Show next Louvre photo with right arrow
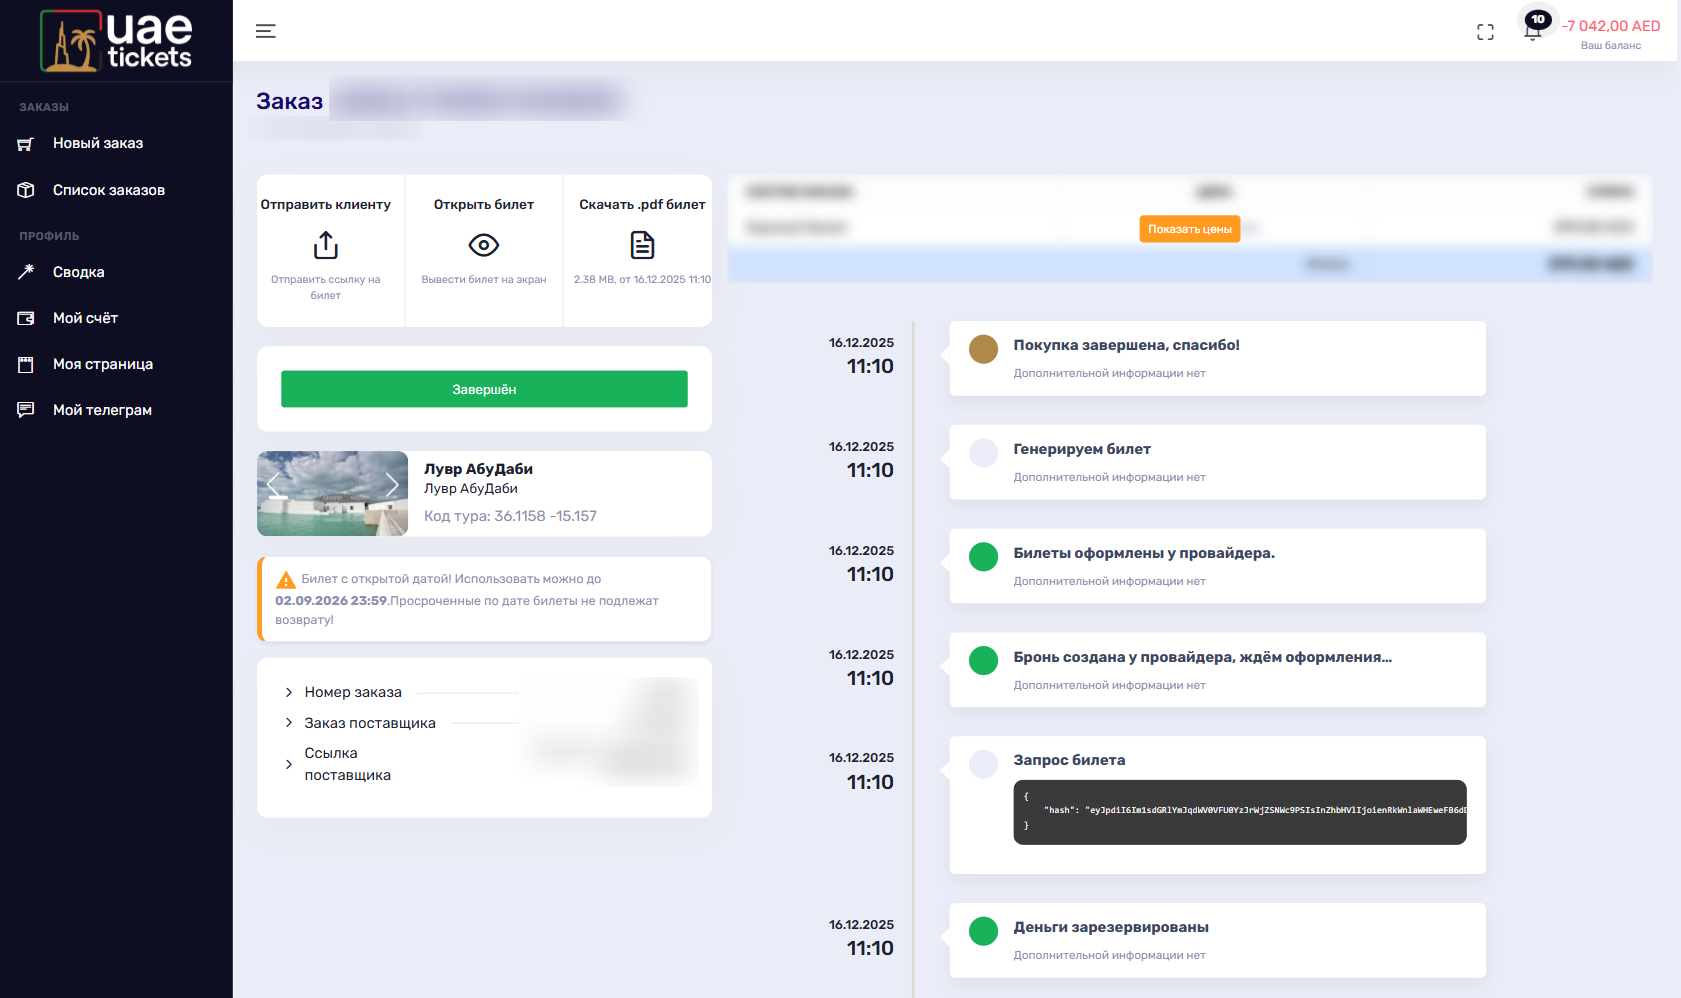The width and height of the screenshot is (1681, 998). 392,486
